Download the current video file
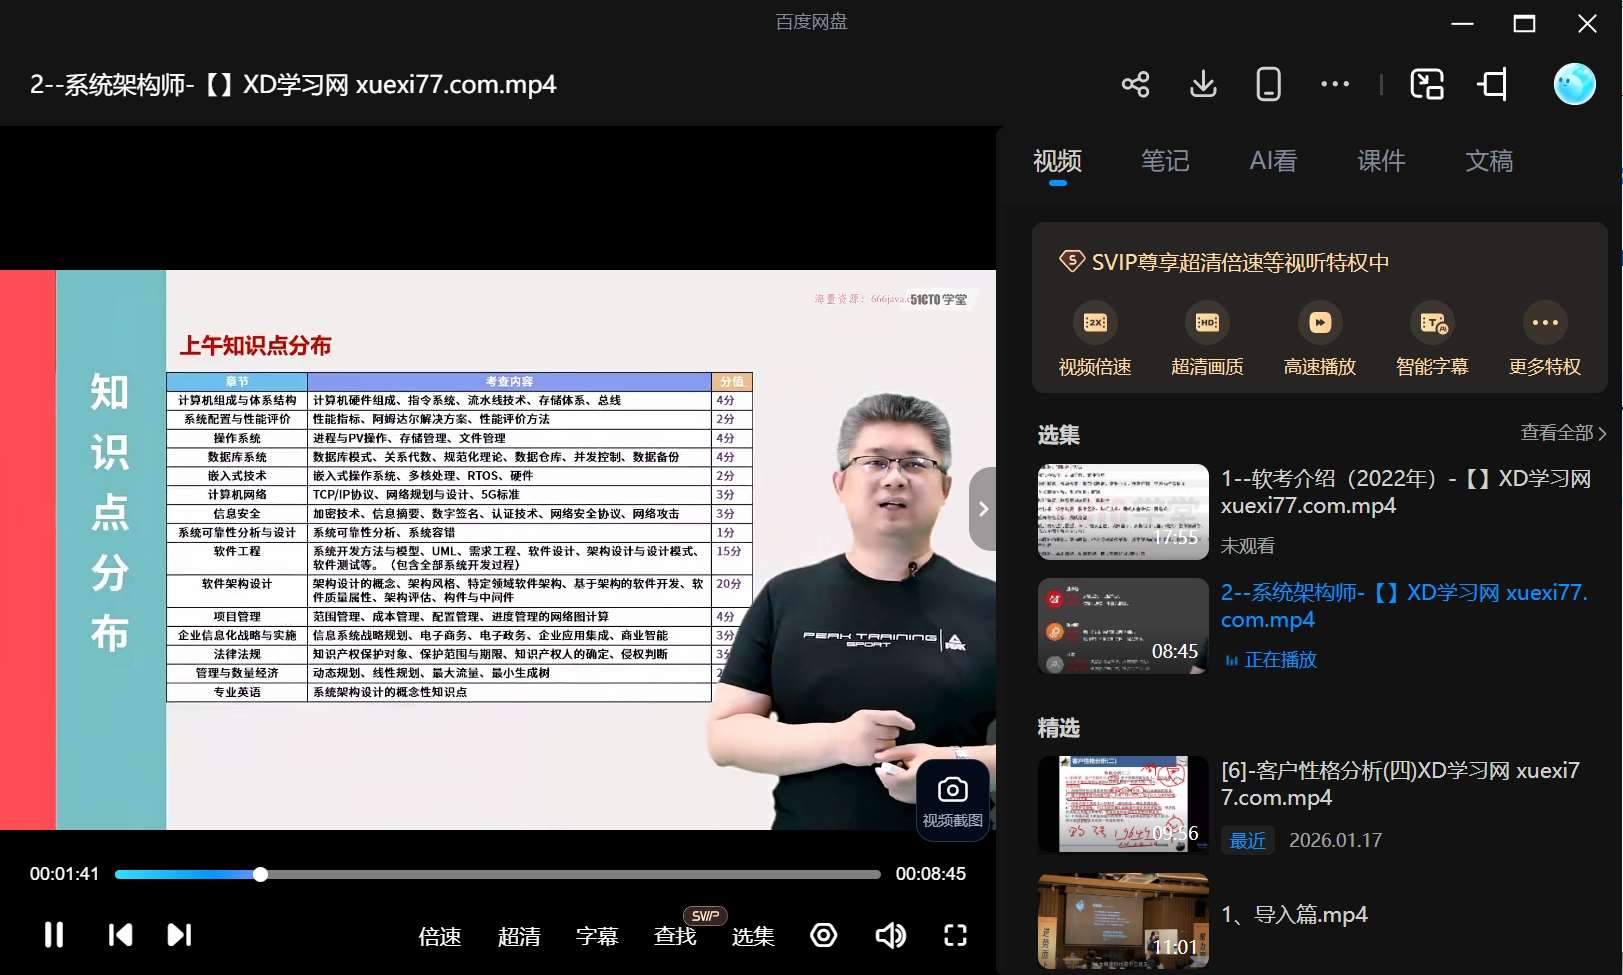1623x975 pixels. click(1203, 85)
